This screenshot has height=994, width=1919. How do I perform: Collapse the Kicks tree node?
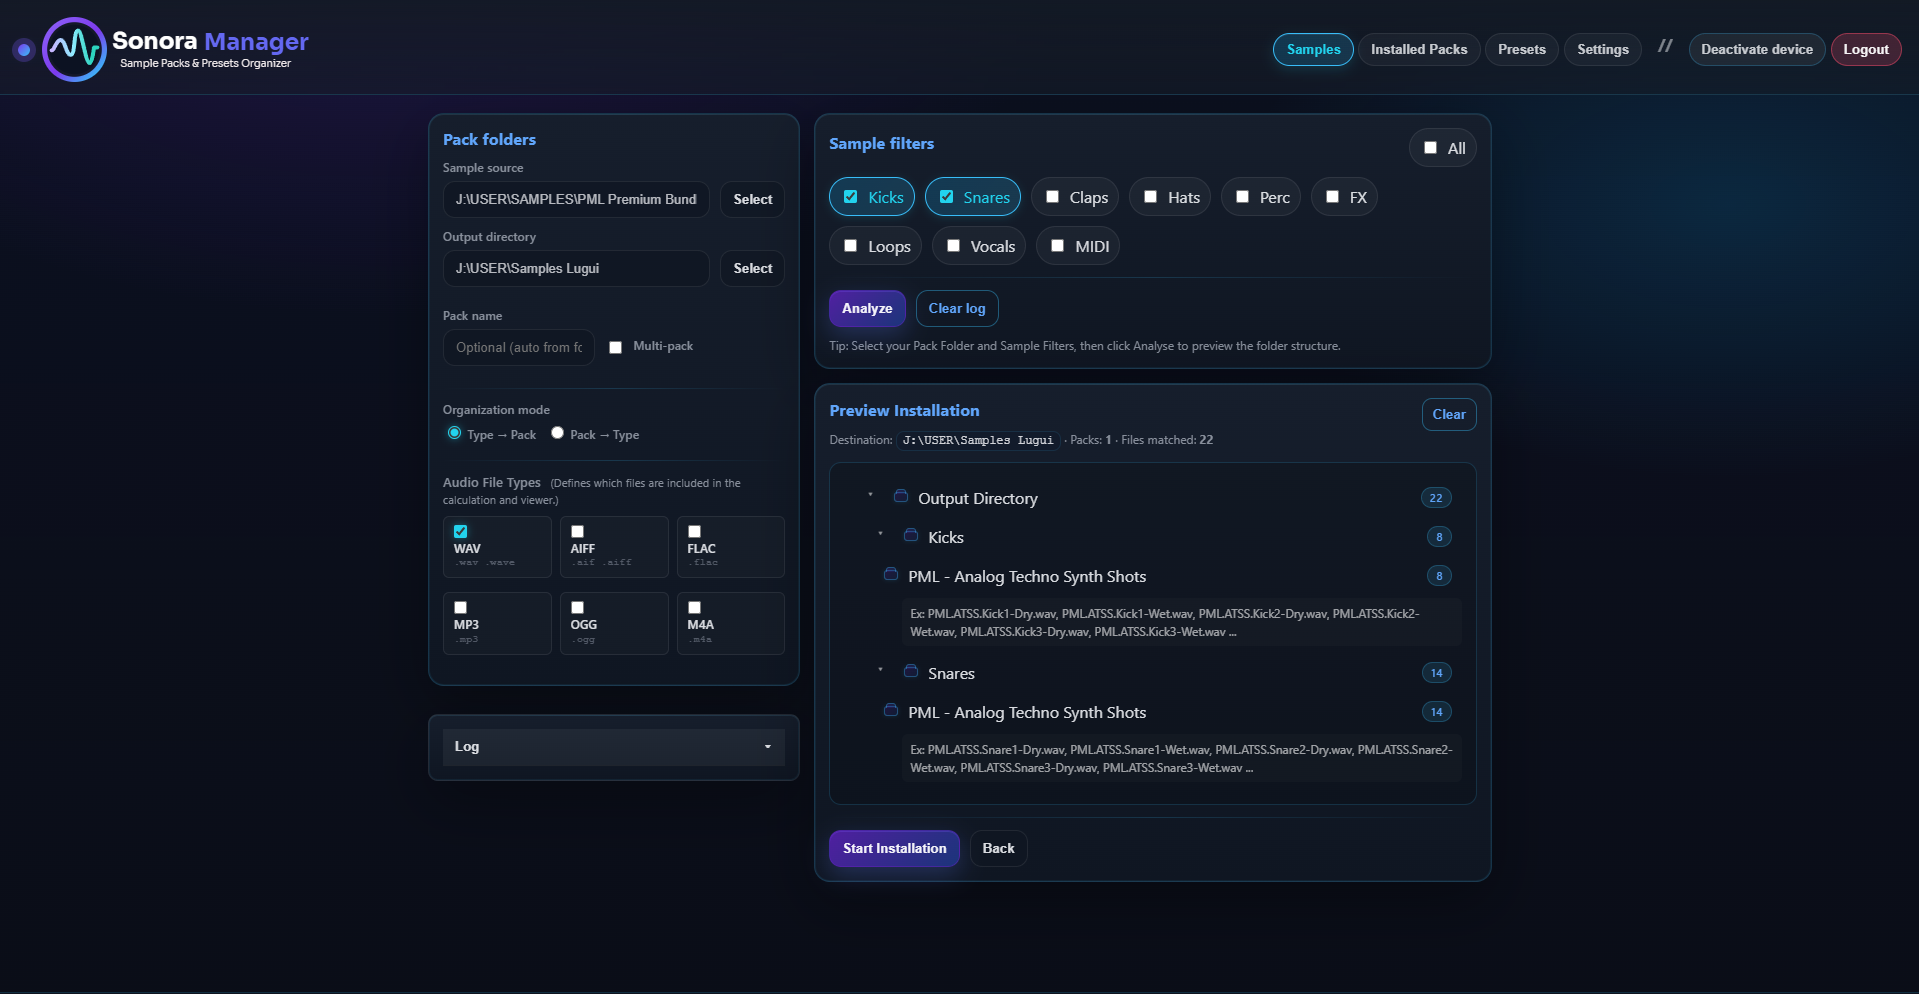[880, 534]
